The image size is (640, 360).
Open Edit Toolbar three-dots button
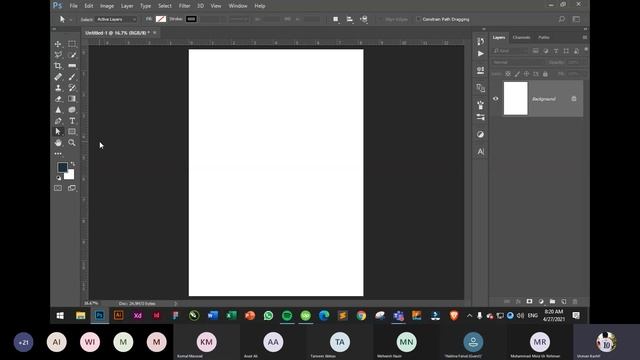tap(58, 154)
